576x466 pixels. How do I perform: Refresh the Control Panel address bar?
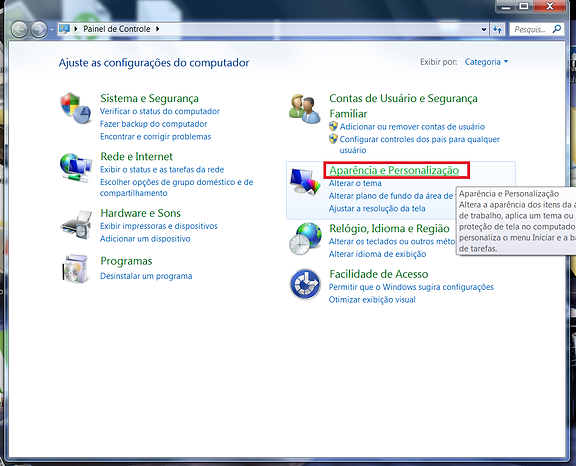498,29
